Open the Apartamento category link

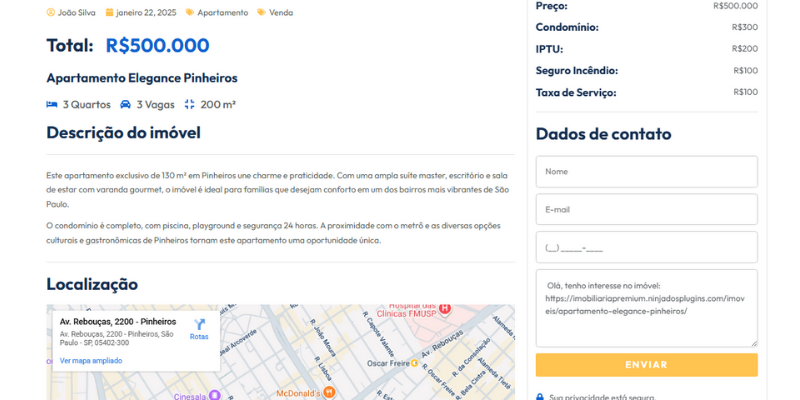(222, 13)
